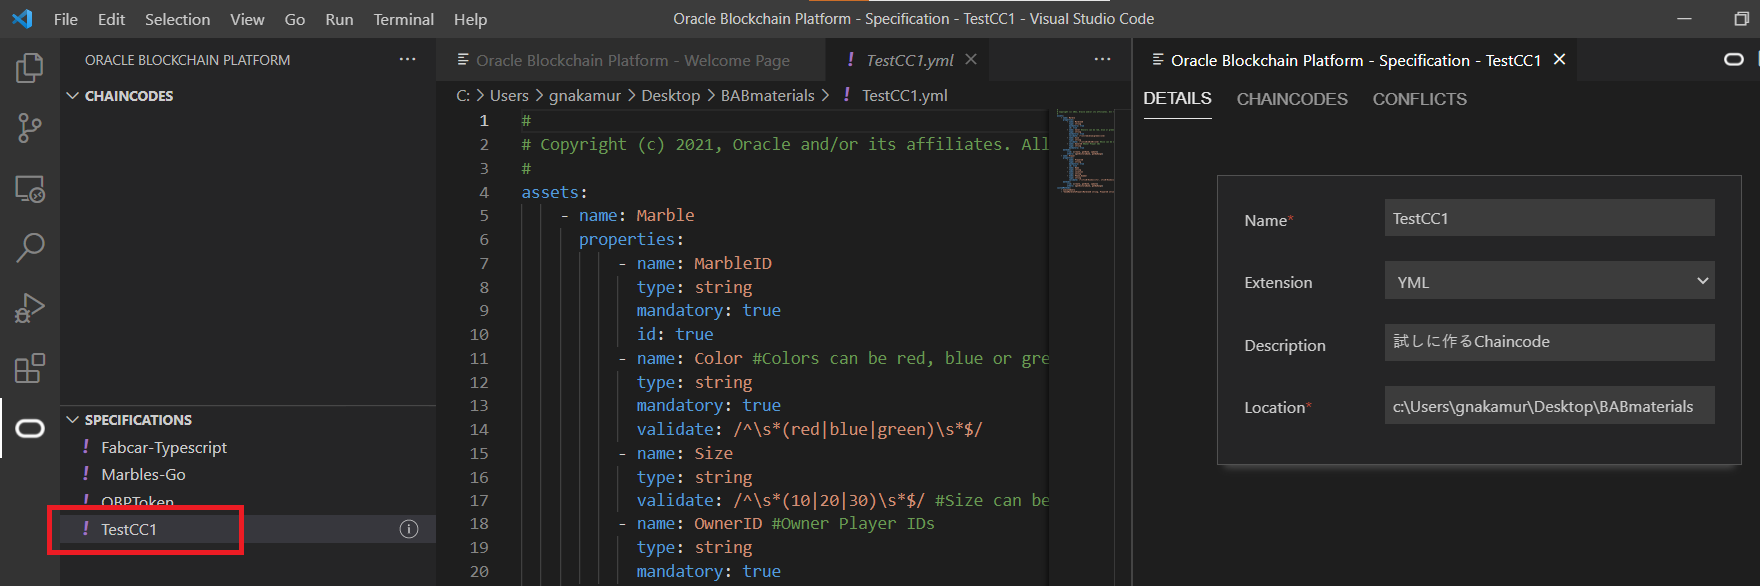Image resolution: width=1760 pixels, height=586 pixels.
Task: Switch to the CHAINCODES tab
Action: click(1292, 99)
